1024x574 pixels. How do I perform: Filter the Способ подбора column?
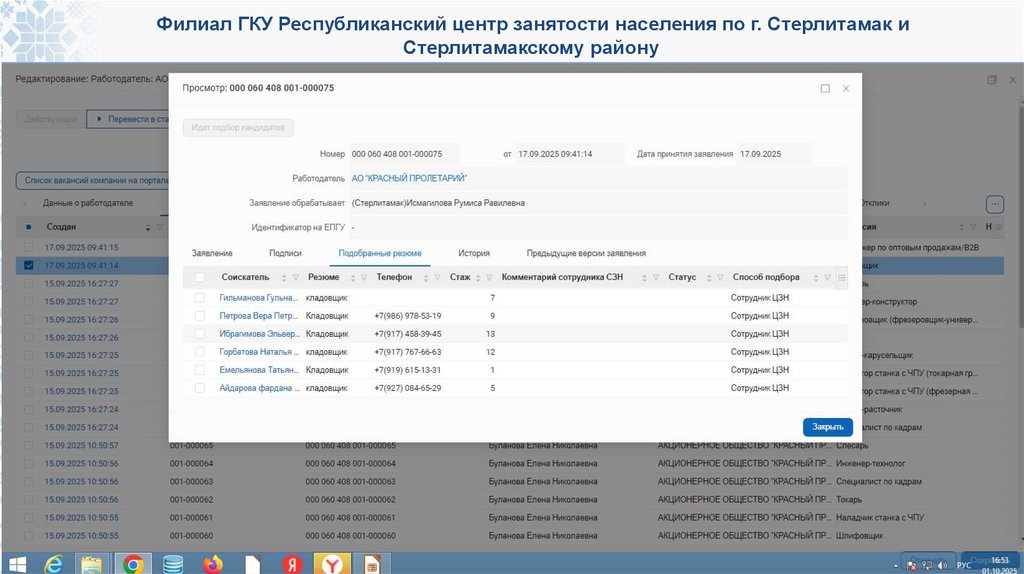pos(827,278)
